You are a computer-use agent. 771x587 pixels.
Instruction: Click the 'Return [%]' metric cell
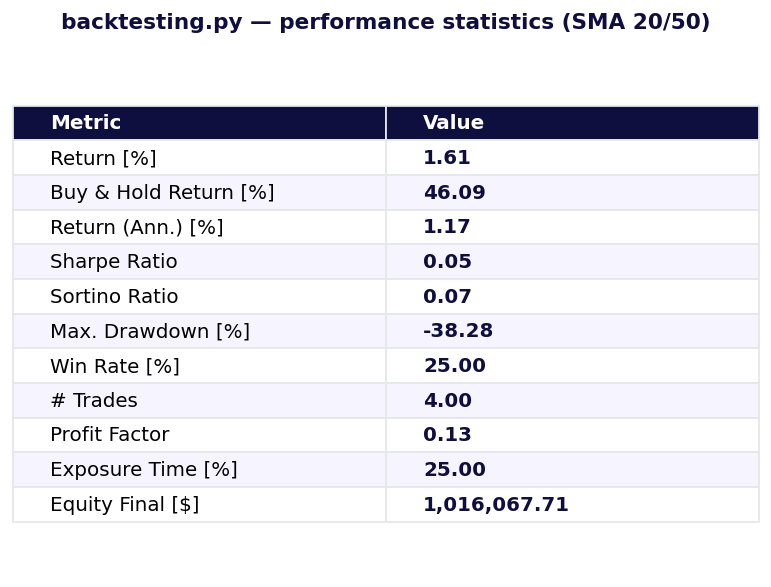click(x=200, y=157)
